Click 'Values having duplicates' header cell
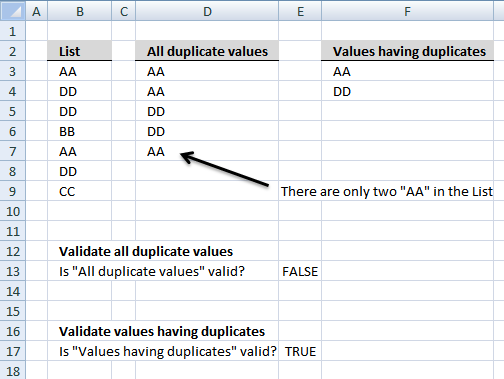504x379 pixels. tap(407, 51)
